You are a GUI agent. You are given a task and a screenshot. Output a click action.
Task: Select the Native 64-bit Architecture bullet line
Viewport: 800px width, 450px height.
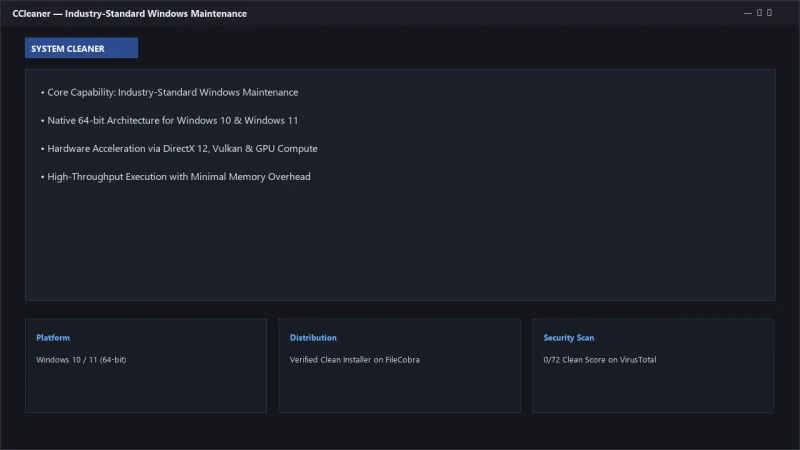tap(169, 120)
